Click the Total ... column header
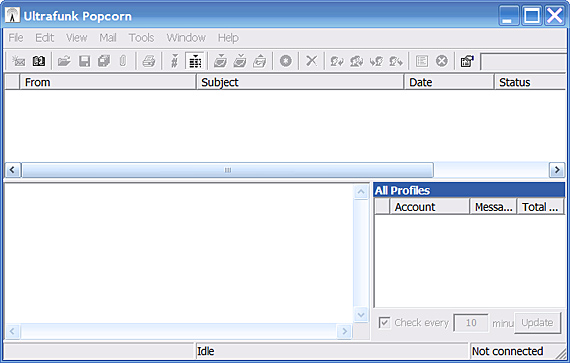The width and height of the screenshot is (570, 363). pyautogui.click(x=540, y=207)
